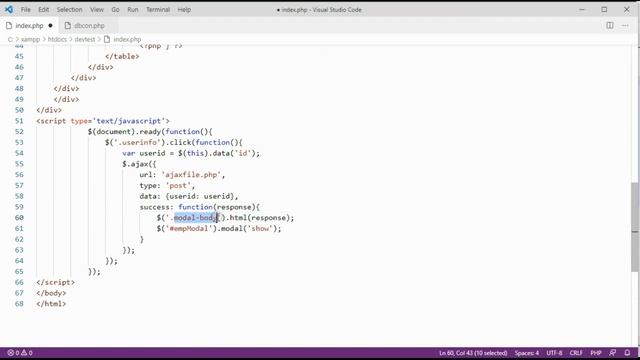Open the View menu
Screen dimensions: 640x360
97,9
